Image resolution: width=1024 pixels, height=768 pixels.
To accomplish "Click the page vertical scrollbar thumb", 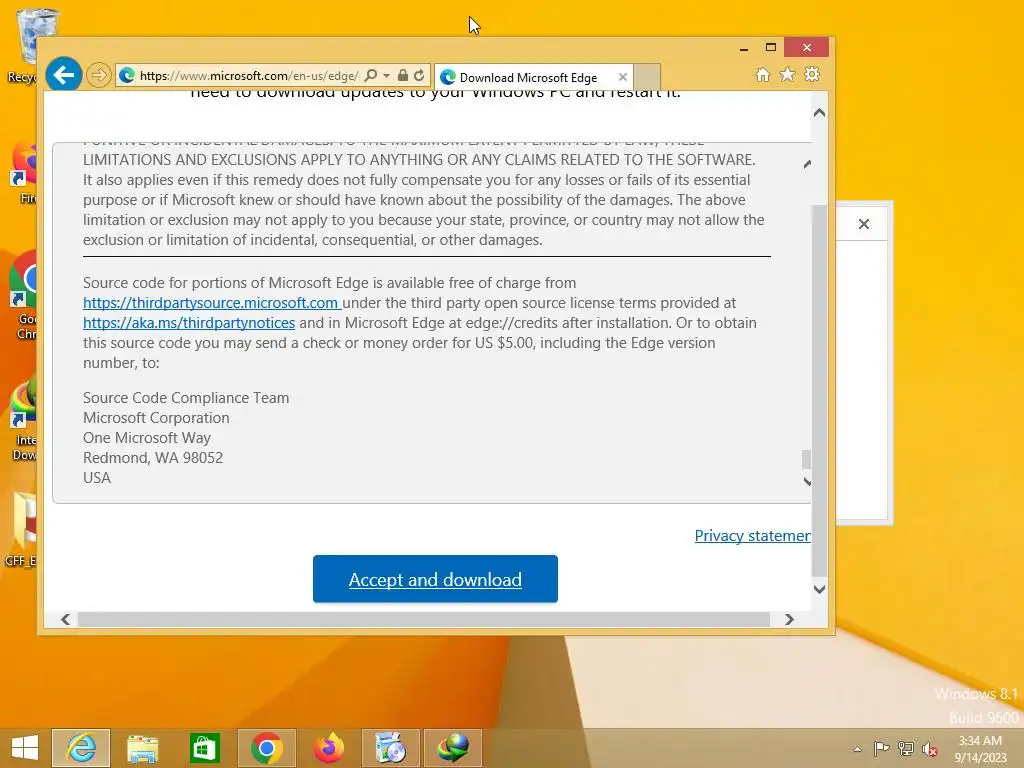I will 819,391.
